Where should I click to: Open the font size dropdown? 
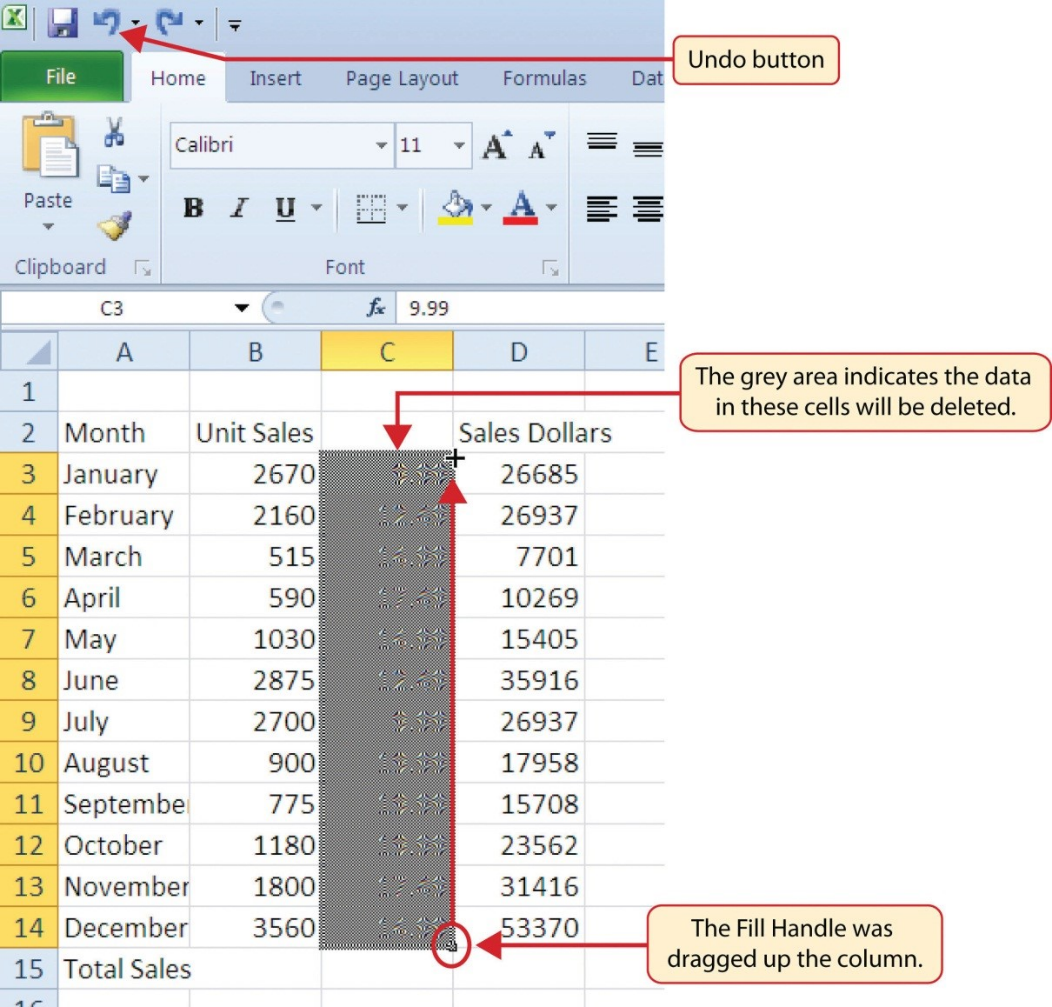(459, 144)
